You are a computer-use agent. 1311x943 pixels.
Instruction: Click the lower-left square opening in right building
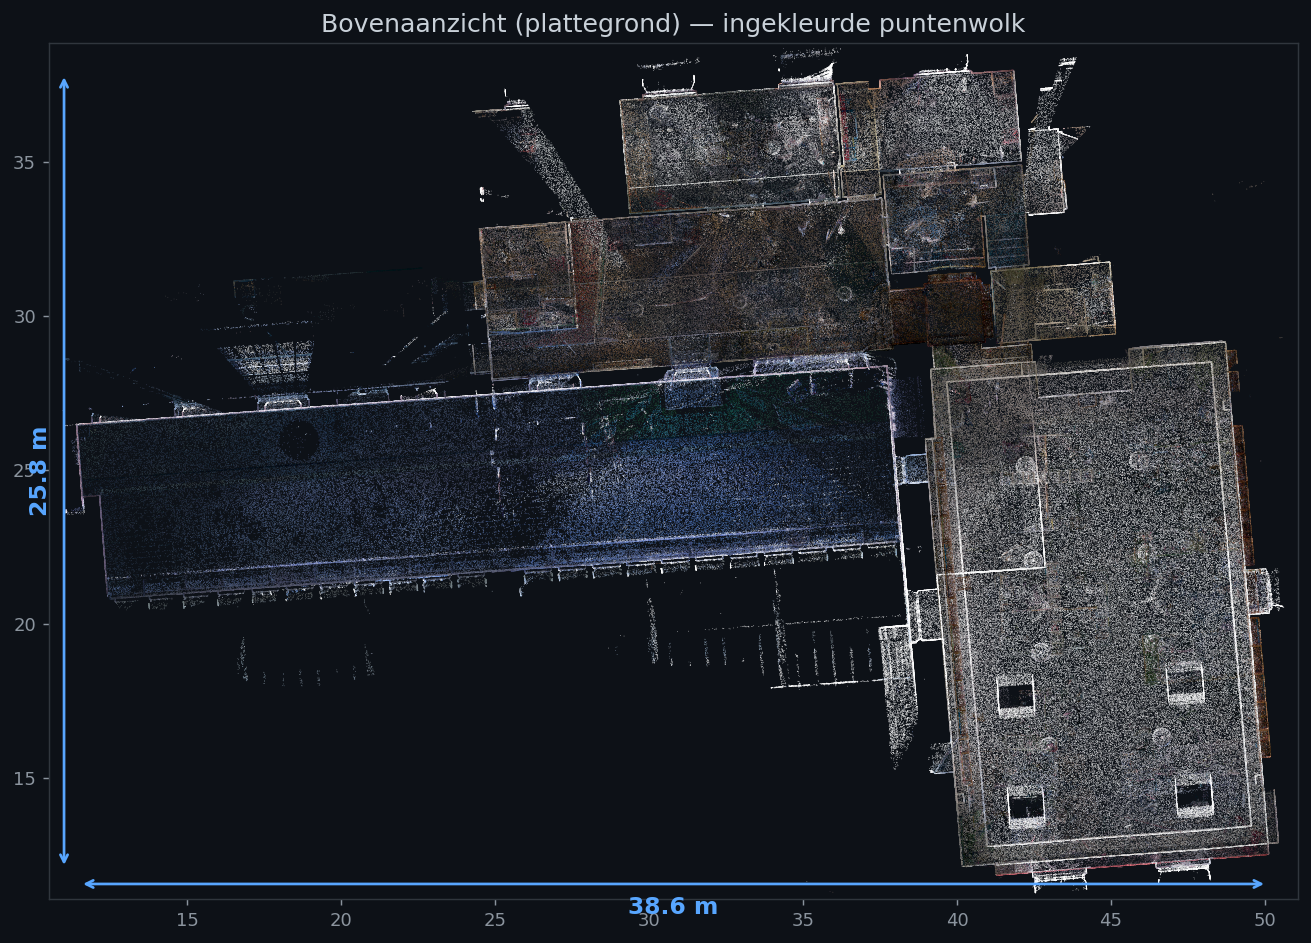[x=1026, y=805]
